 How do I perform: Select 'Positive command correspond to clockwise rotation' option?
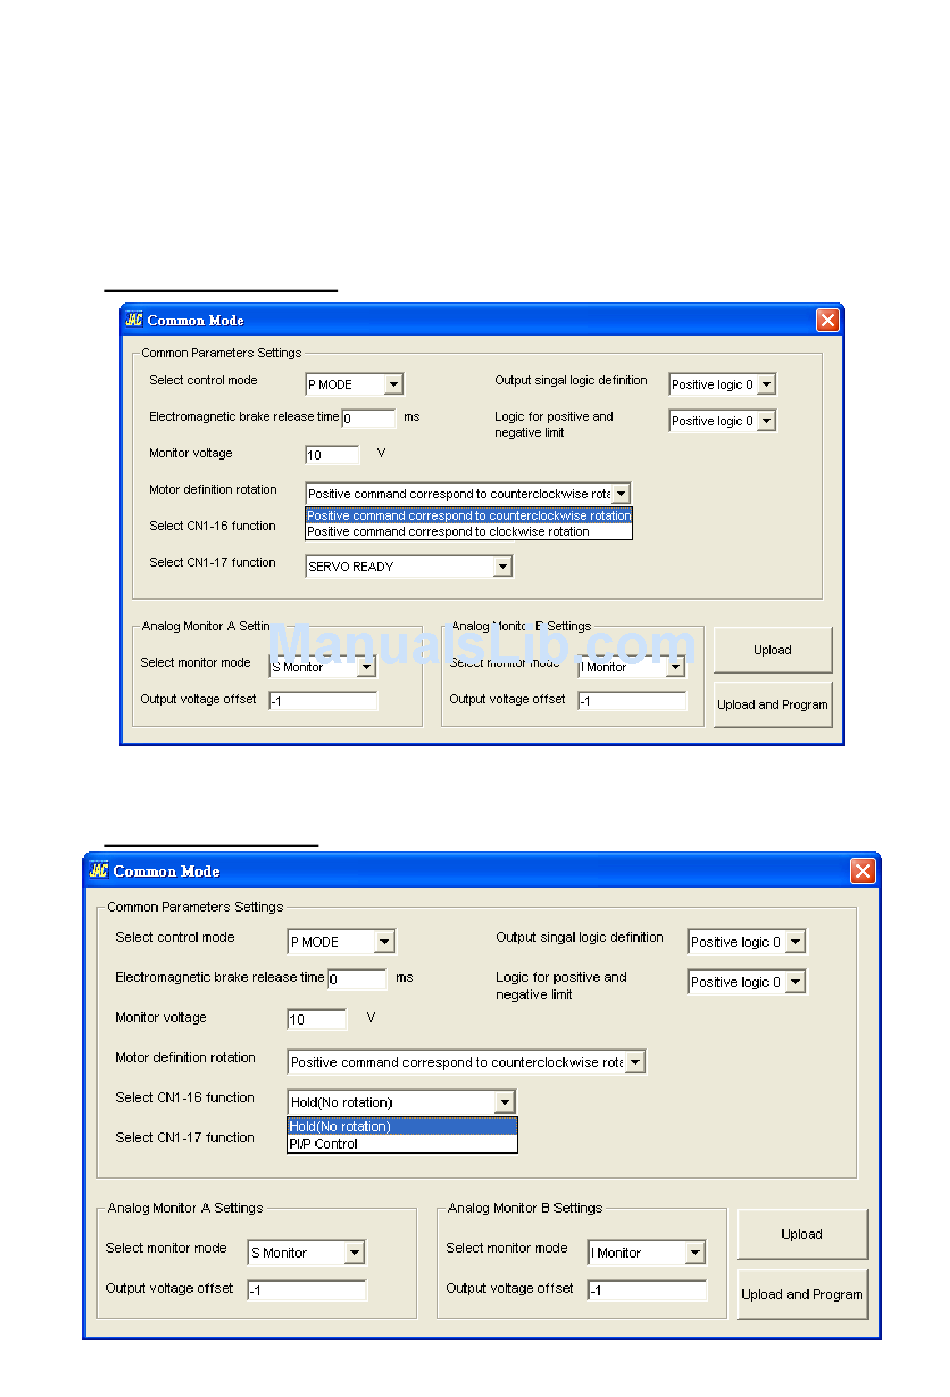click(469, 532)
